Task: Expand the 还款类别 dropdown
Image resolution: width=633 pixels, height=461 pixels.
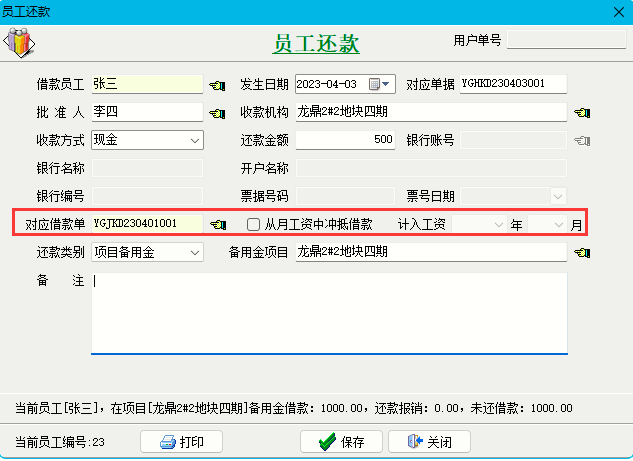Action: click(194, 253)
